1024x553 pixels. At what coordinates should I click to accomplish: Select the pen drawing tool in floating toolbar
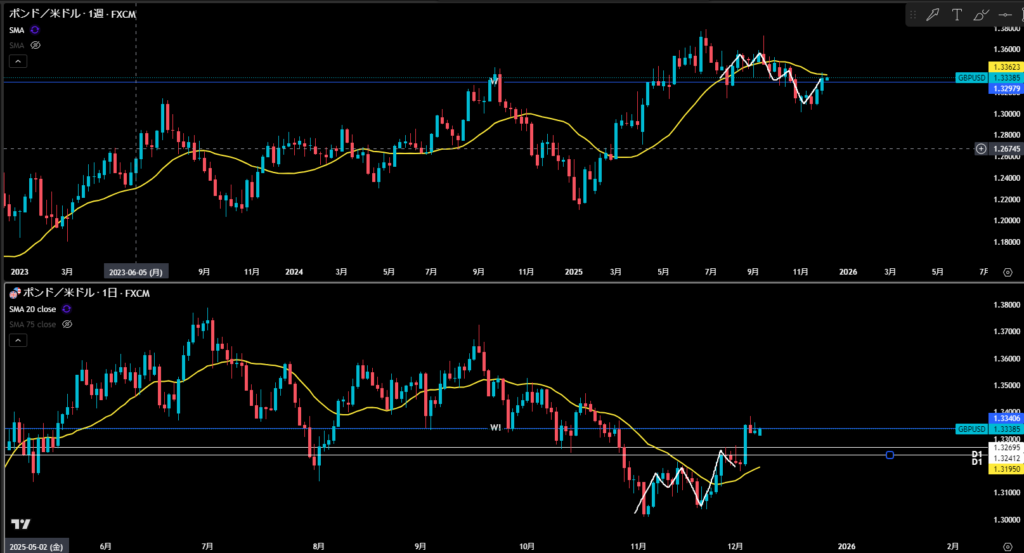[932, 14]
